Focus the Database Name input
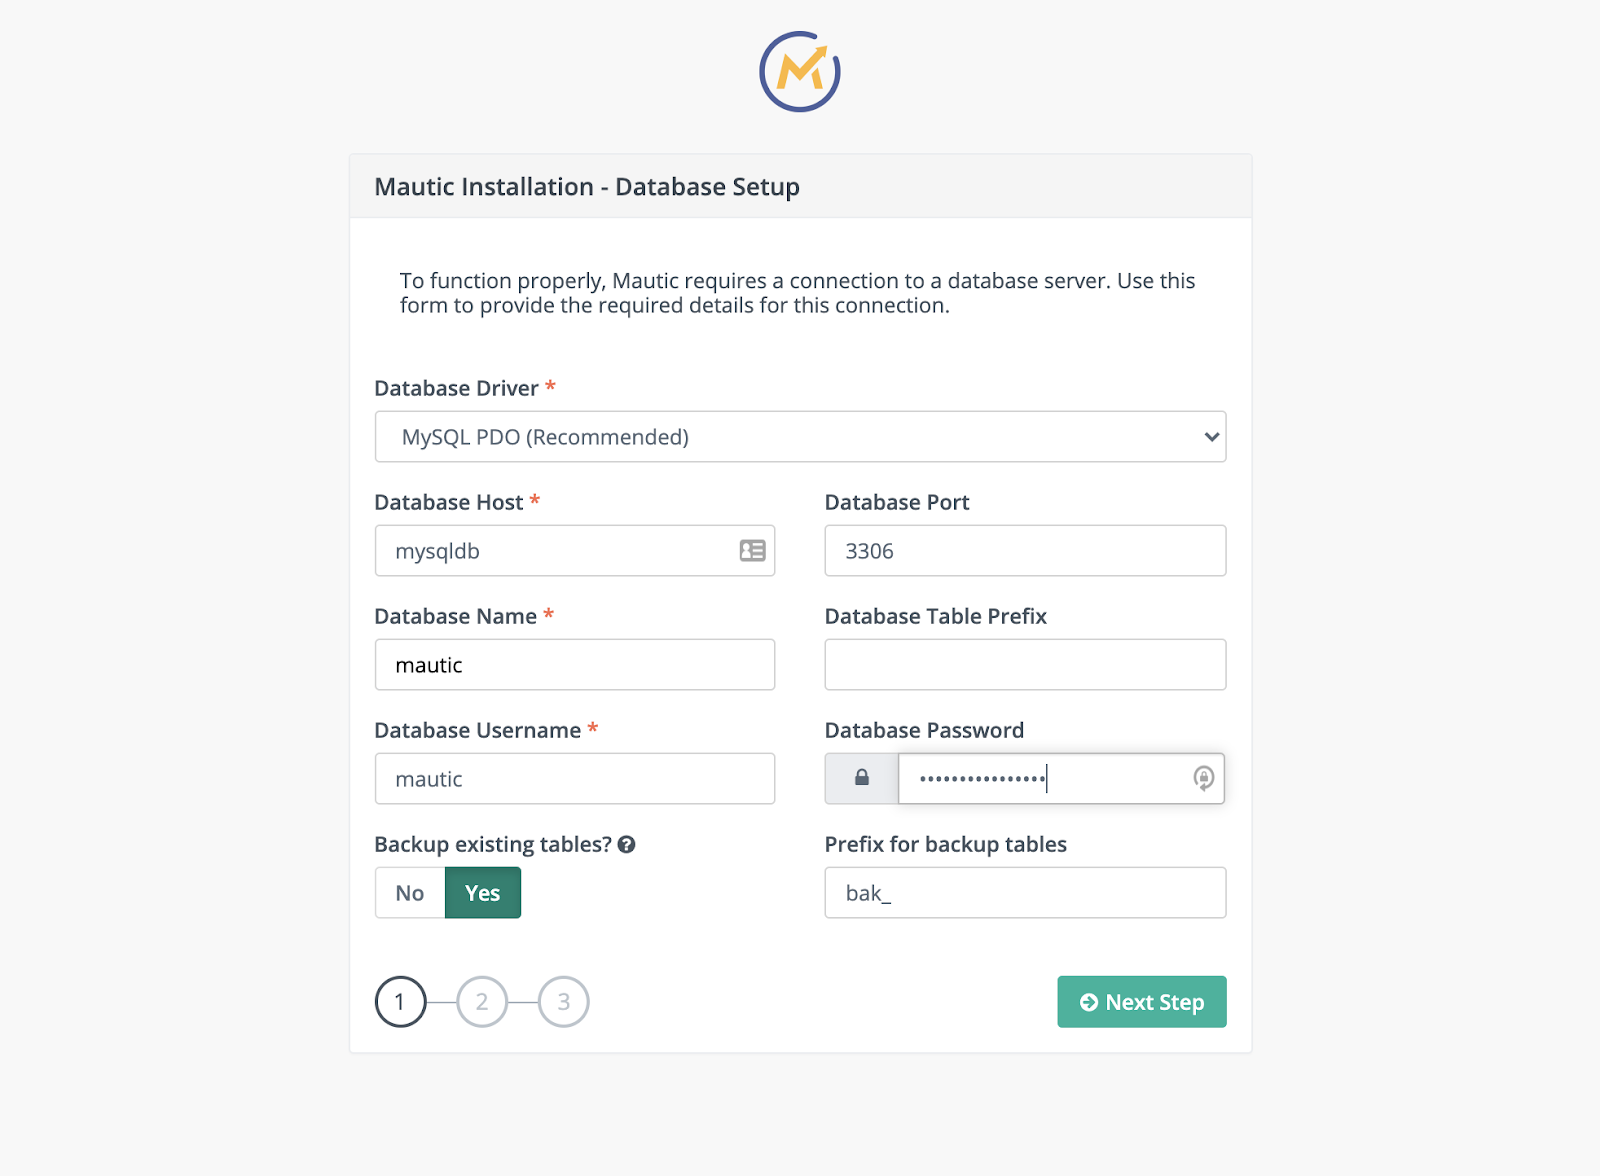The image size is (1600, 1176). pos(575,665)
